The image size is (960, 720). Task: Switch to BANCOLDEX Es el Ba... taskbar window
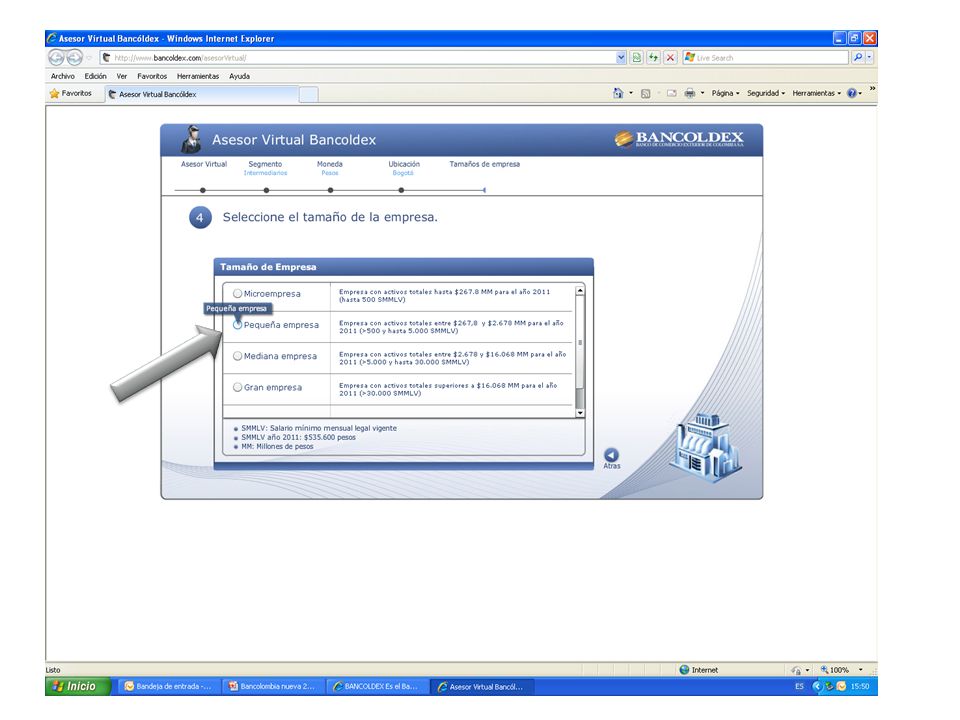pyautogui.click(x=376, y=686)
